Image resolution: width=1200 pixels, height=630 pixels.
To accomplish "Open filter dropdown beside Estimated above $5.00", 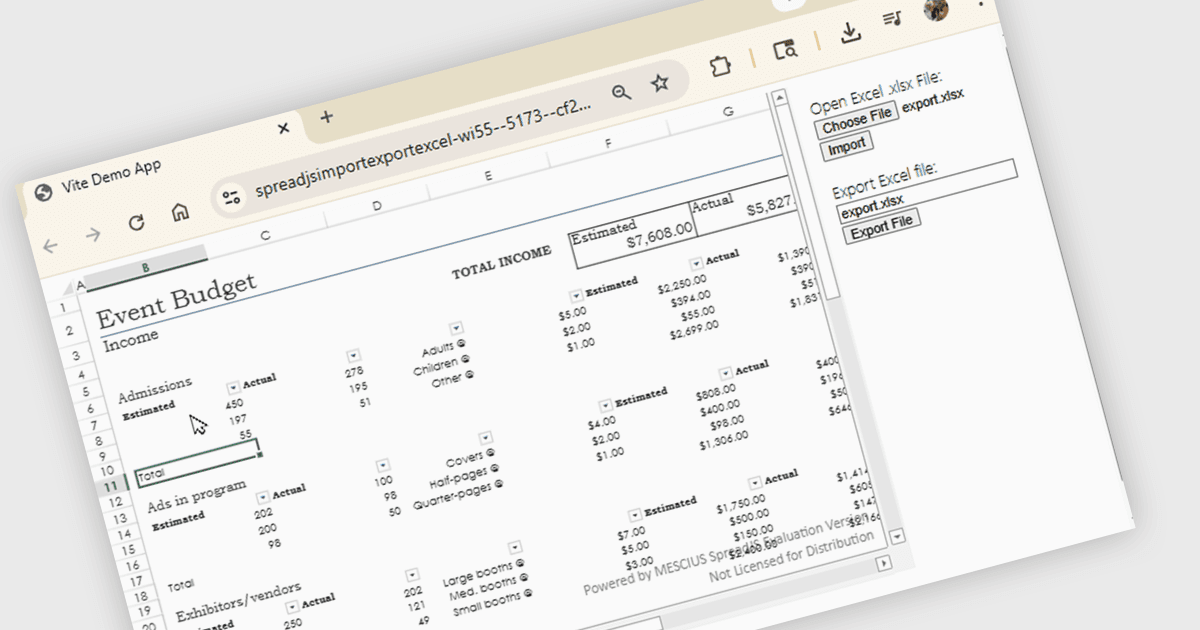I will click(576, 296).
